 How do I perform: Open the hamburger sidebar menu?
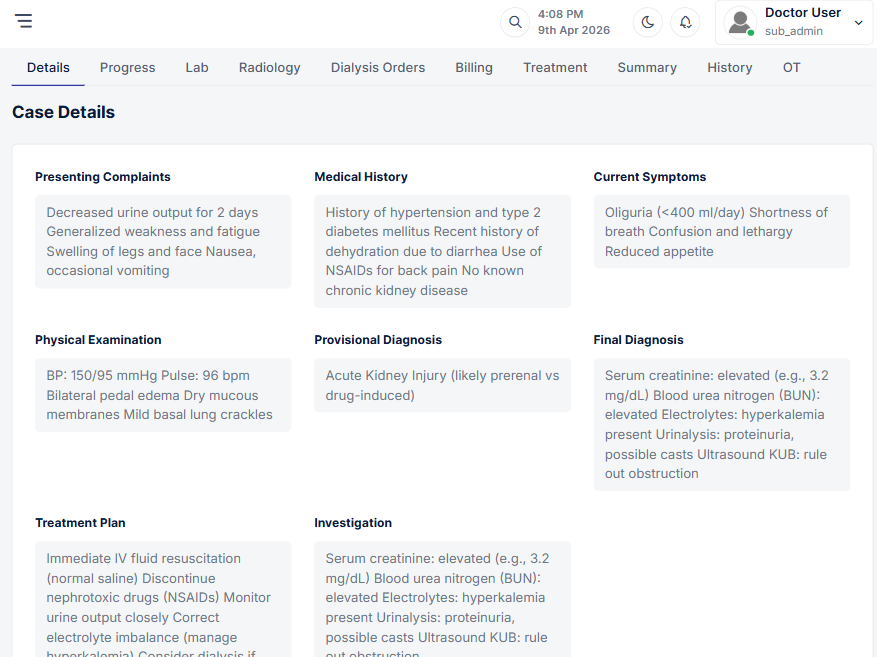(23, 21)
